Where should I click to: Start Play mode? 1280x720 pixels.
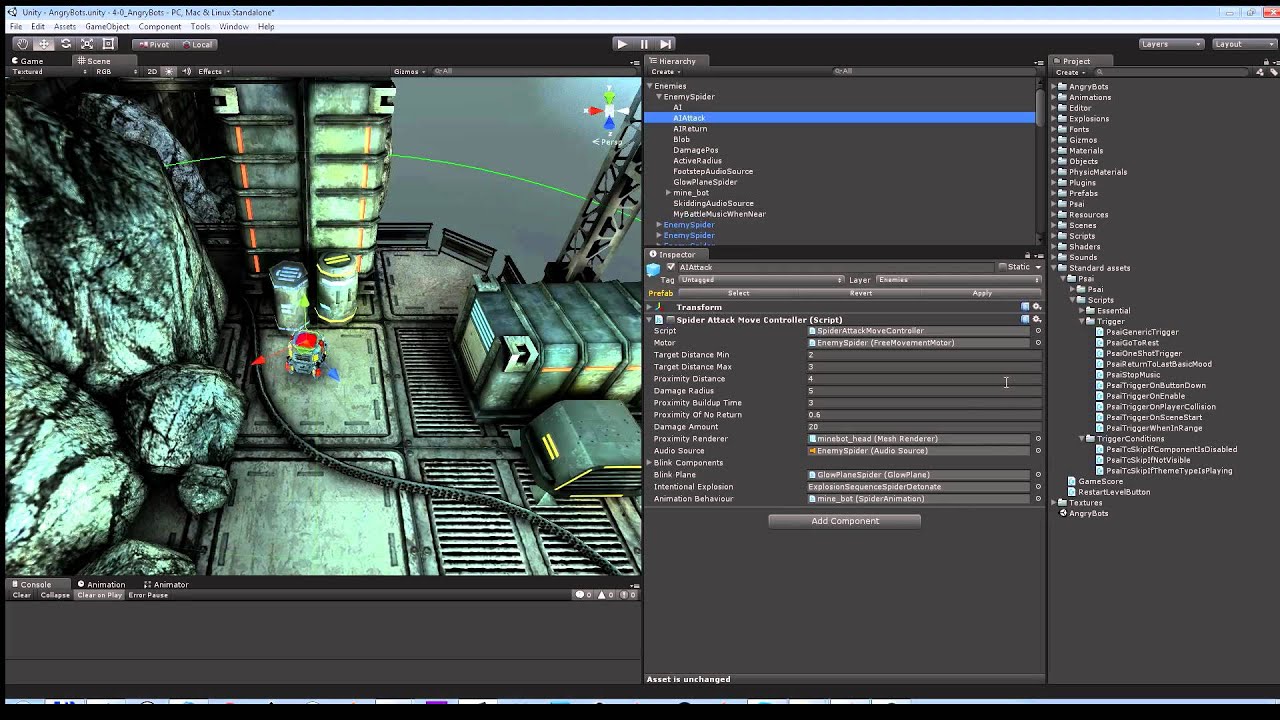pyautogui.click(x=622, y=44)
